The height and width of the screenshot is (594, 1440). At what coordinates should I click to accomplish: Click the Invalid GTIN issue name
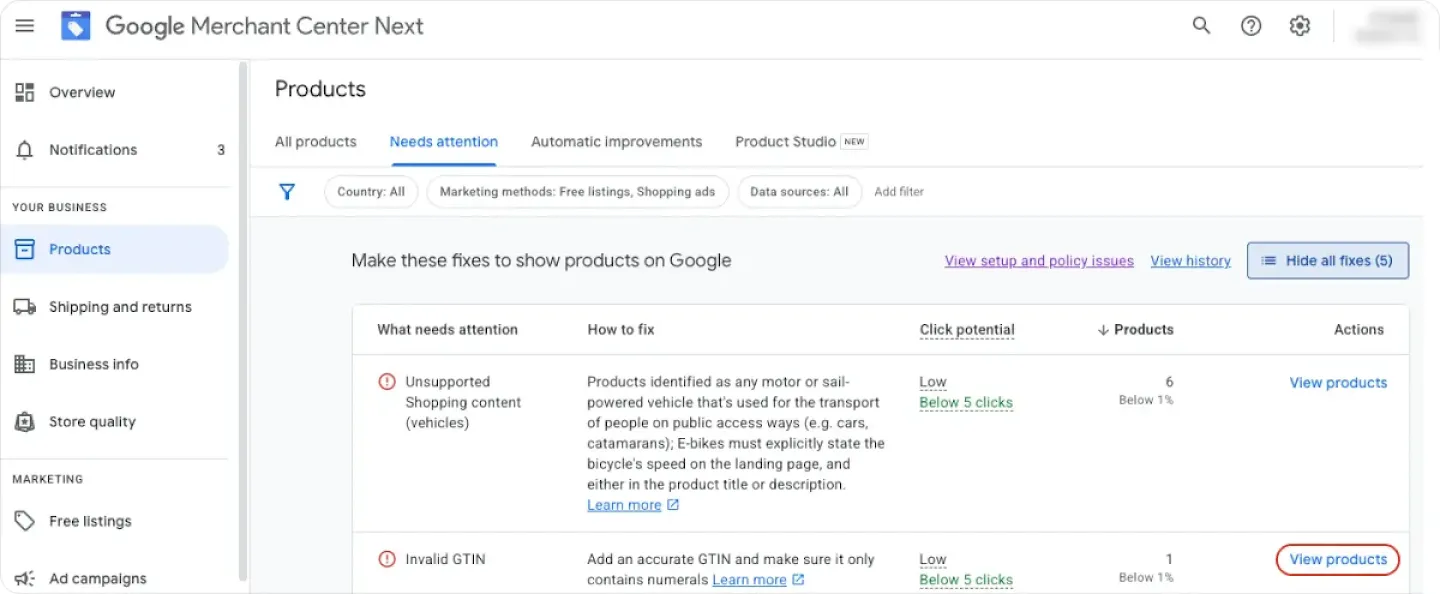[x=445, y=560]
